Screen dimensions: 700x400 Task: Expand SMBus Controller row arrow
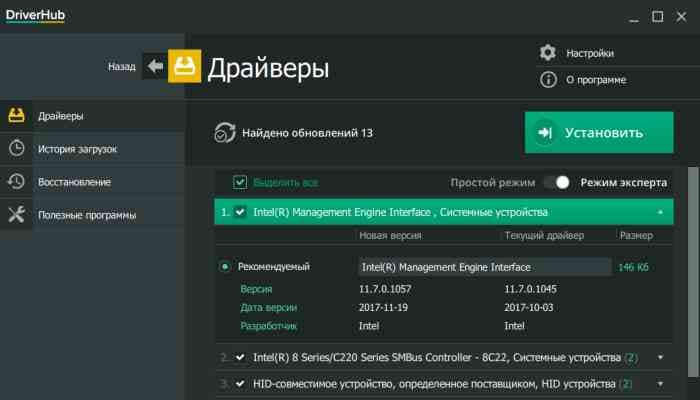point(660,358)
